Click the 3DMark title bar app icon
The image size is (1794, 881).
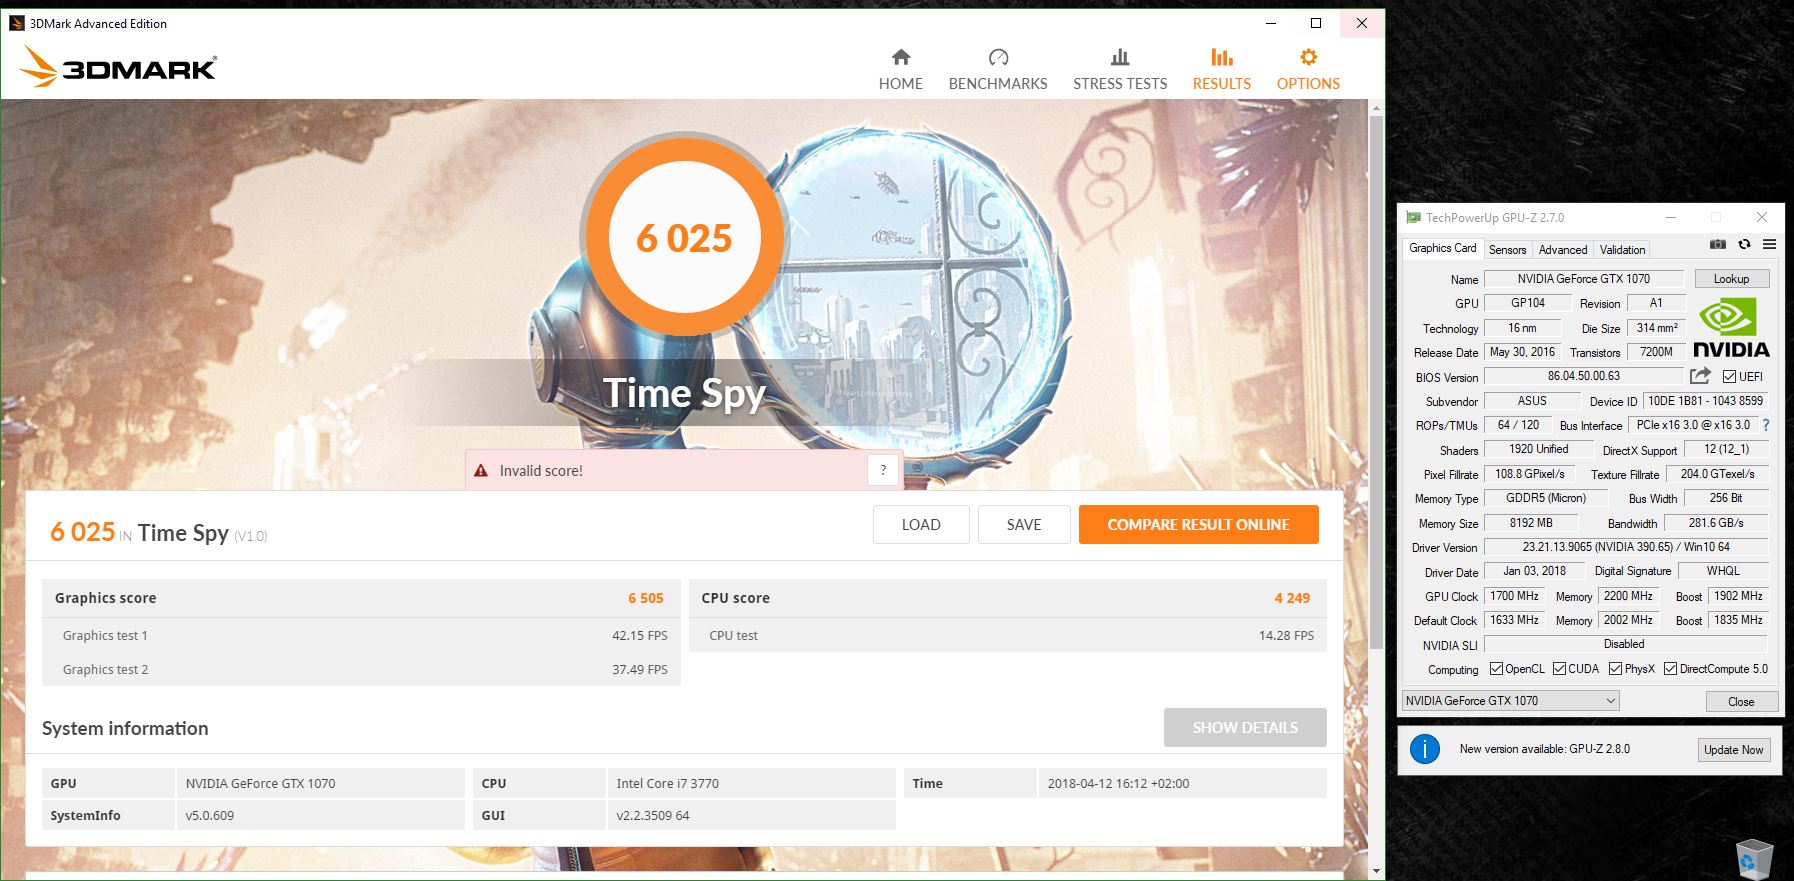click(17, 23)
